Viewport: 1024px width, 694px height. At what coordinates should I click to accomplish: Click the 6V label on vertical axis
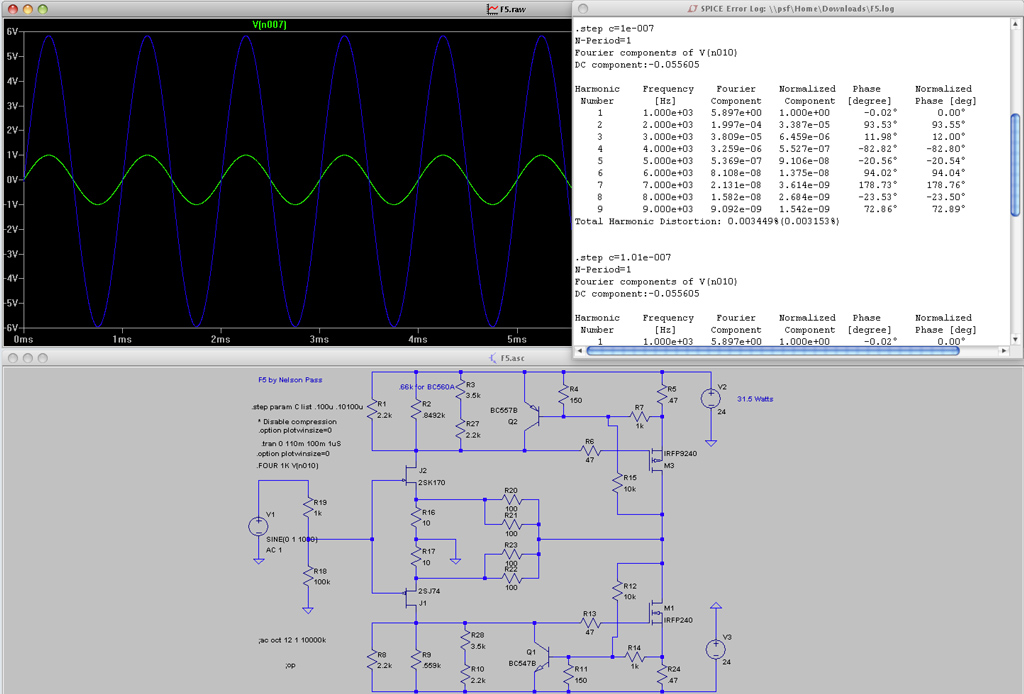pyautogui.click(x=12, y=31)
